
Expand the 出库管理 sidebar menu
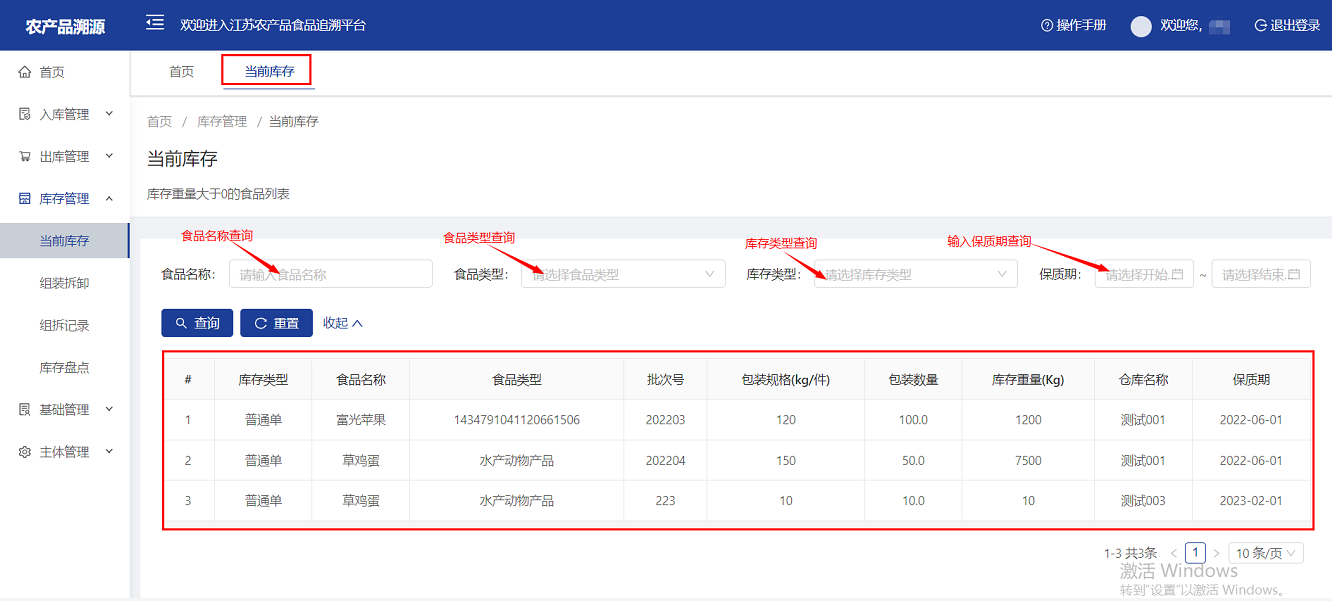pos(65,156)
